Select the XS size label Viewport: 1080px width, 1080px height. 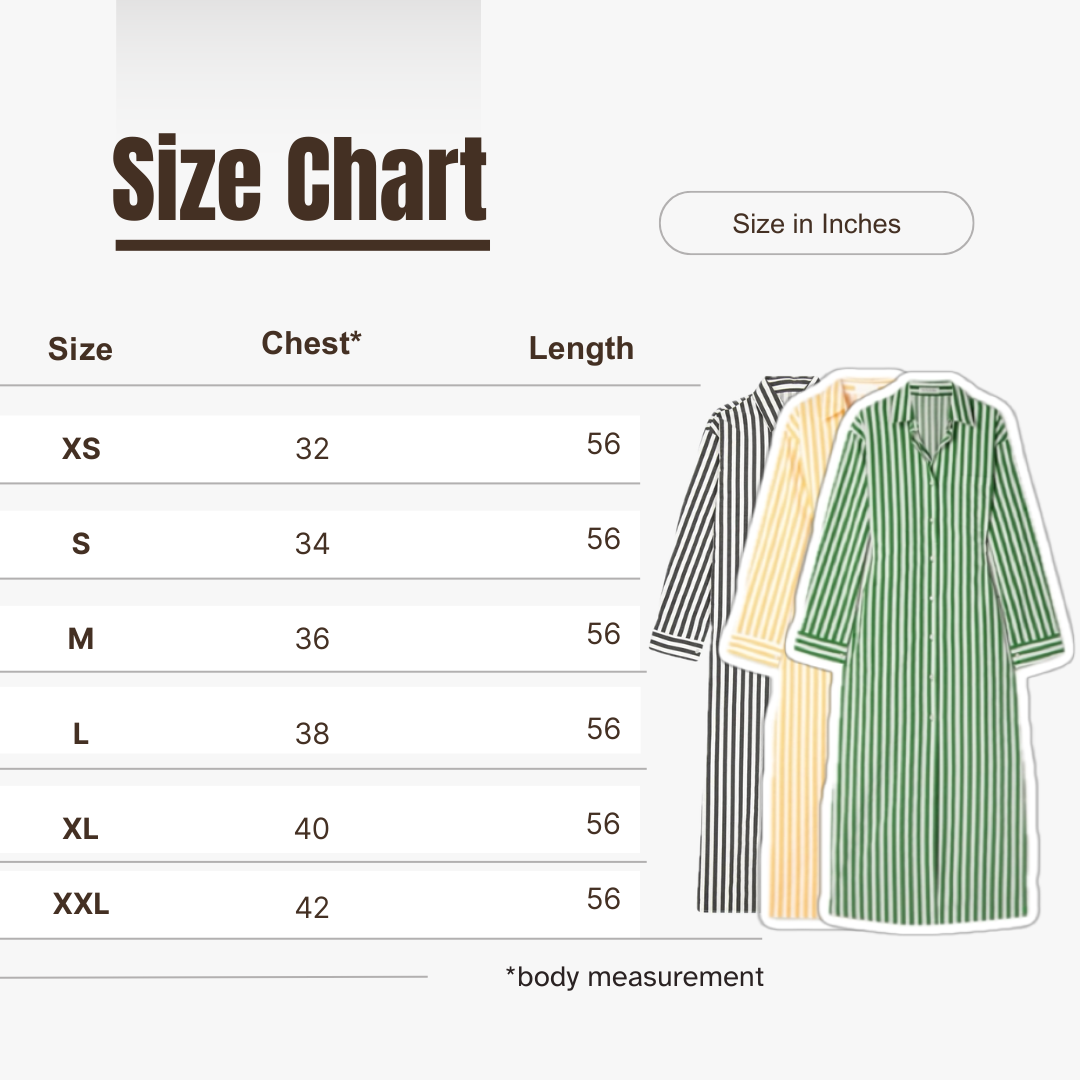81,449
